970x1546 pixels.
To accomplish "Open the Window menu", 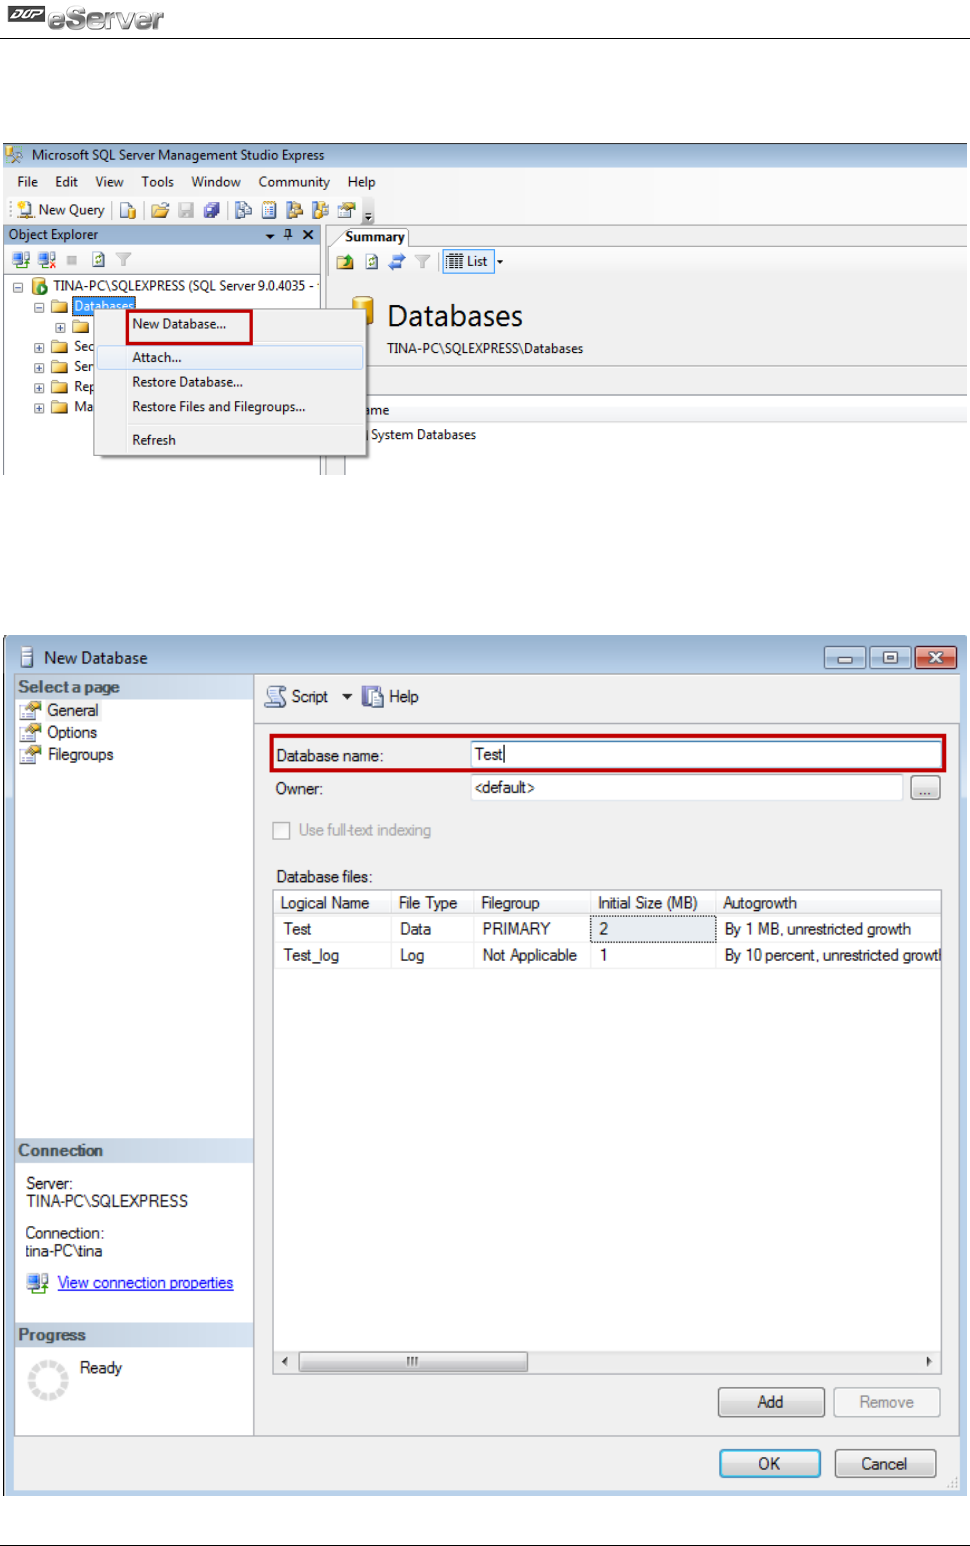I will (x=216, y=182).
